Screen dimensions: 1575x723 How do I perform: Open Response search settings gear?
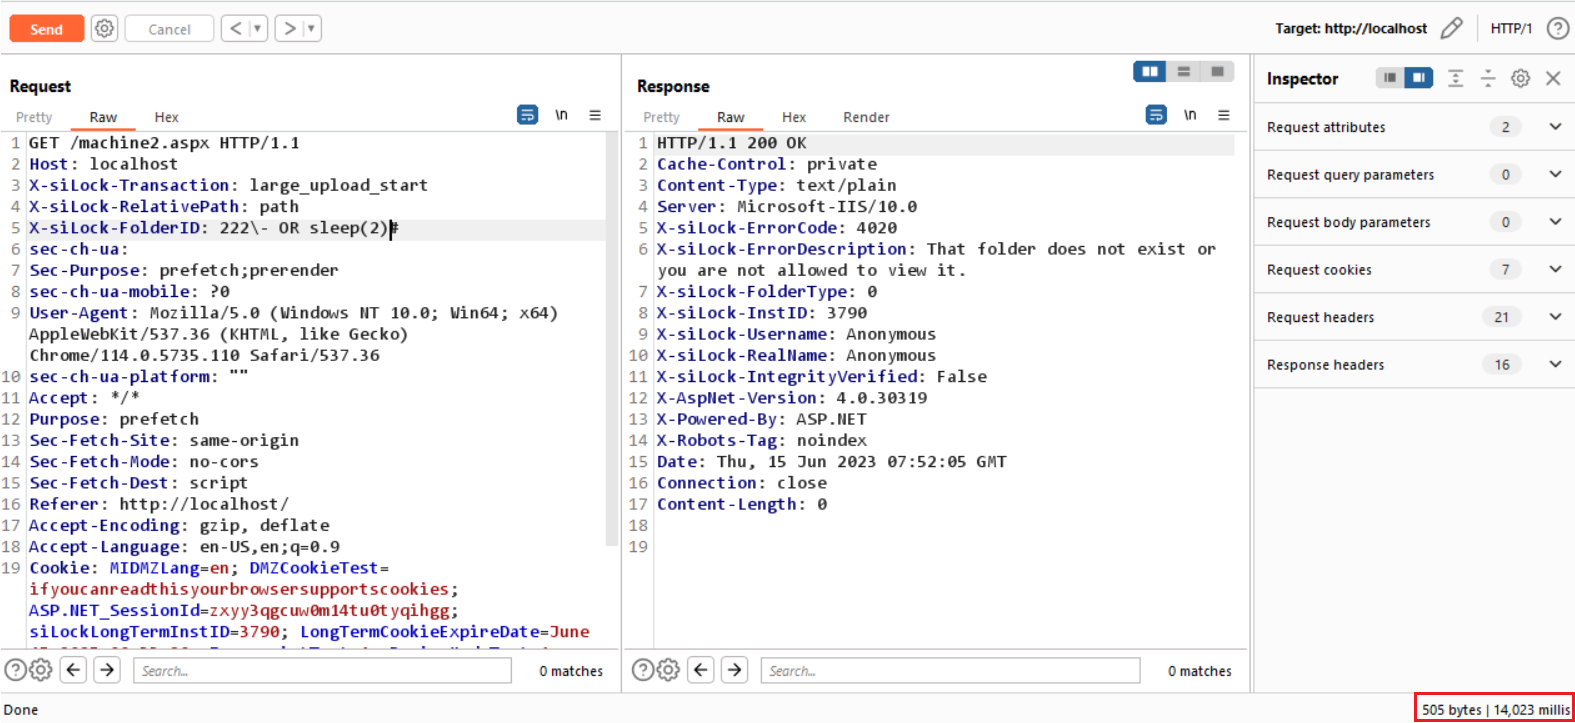[668, 670]
